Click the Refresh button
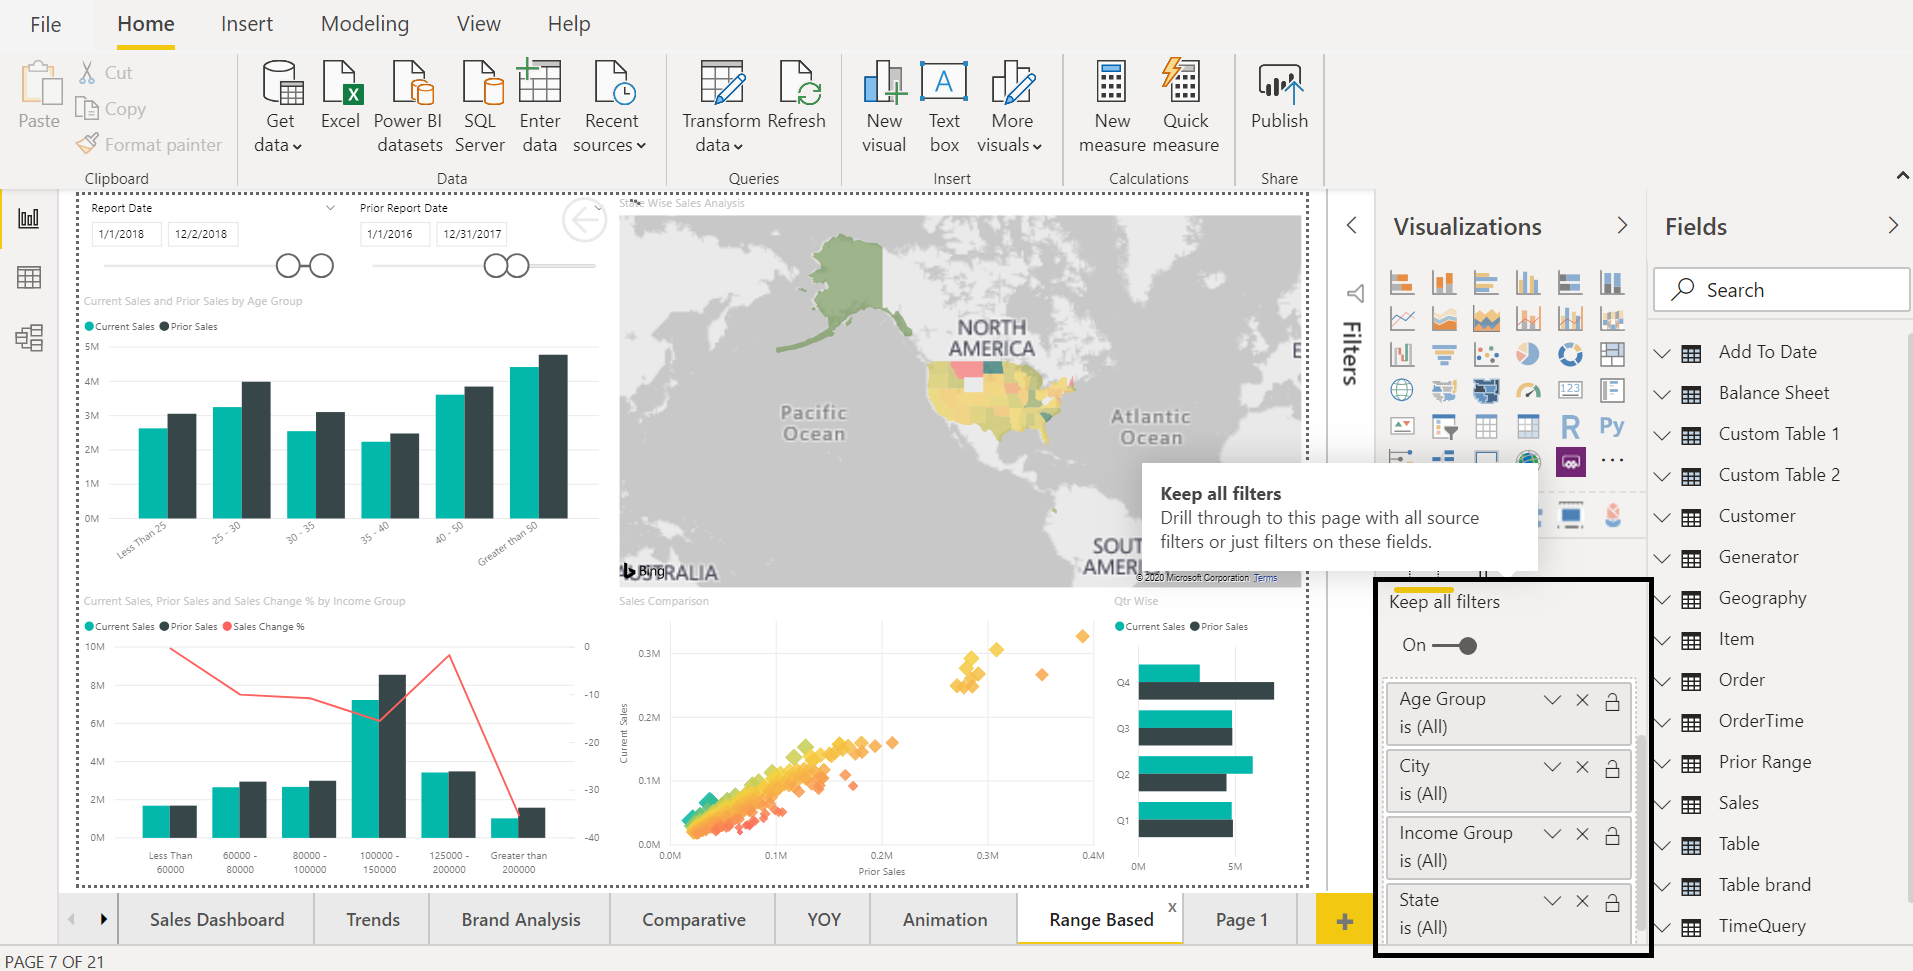Image resolution: width=1913 pixels, height=971 pixels. click(797, 96)
